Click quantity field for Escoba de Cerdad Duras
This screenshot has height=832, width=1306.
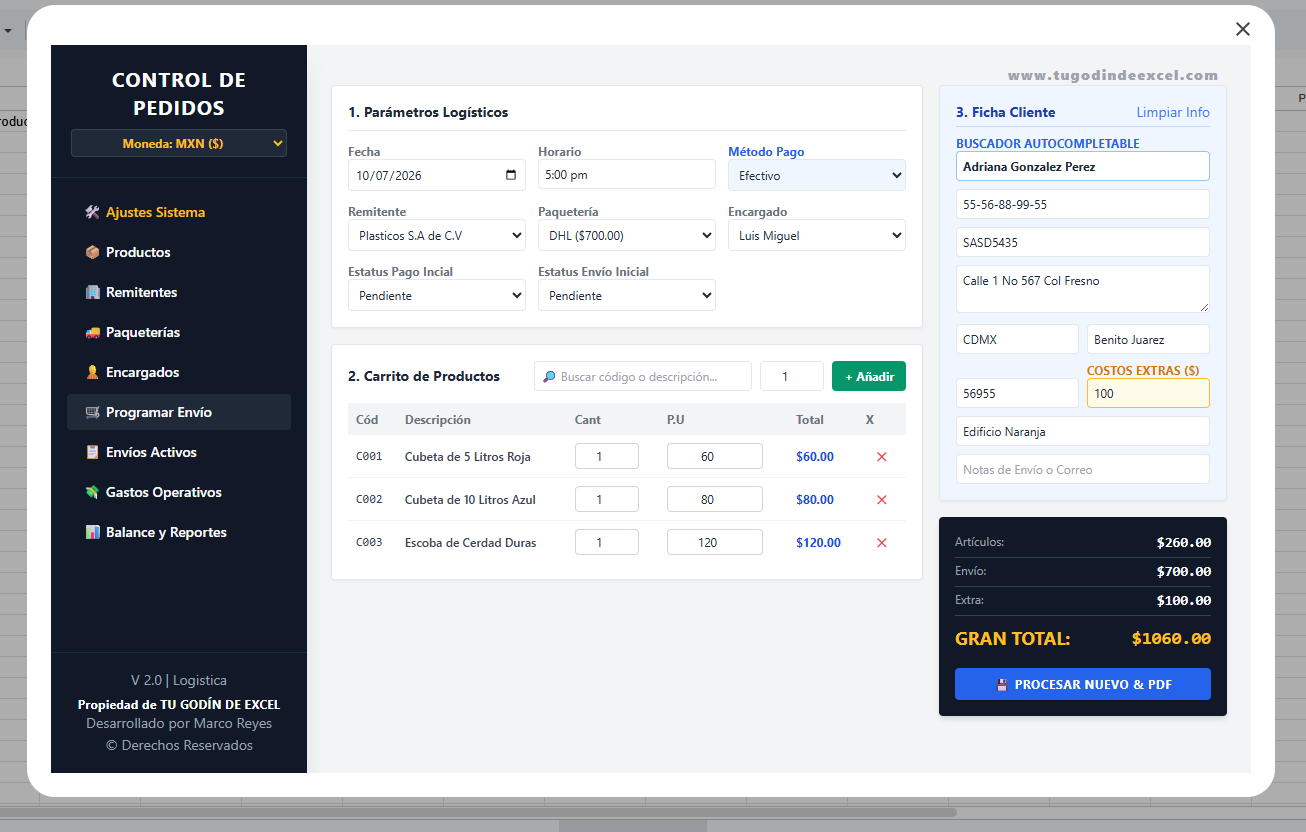point(607,542)
